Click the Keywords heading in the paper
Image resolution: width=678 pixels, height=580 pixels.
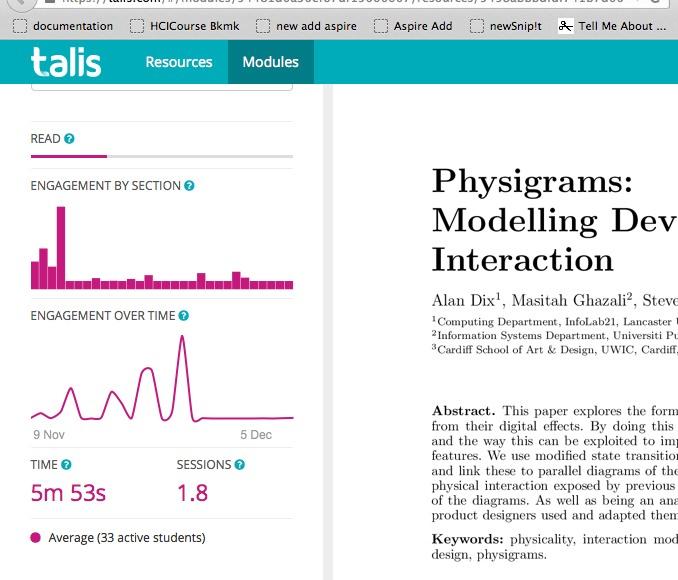pos(467,539)
